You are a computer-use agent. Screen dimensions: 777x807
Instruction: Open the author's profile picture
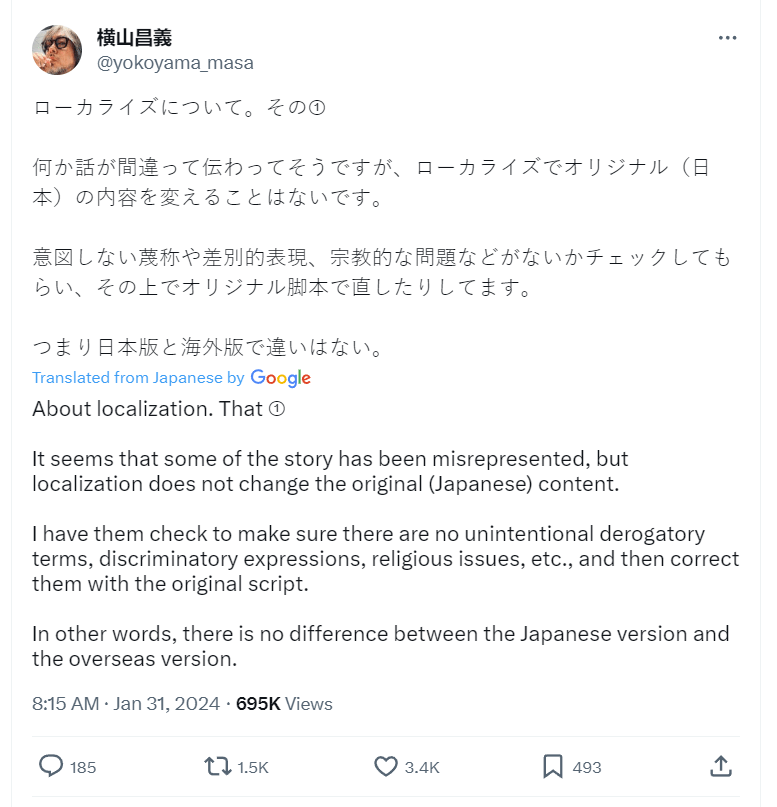point(57,50)
